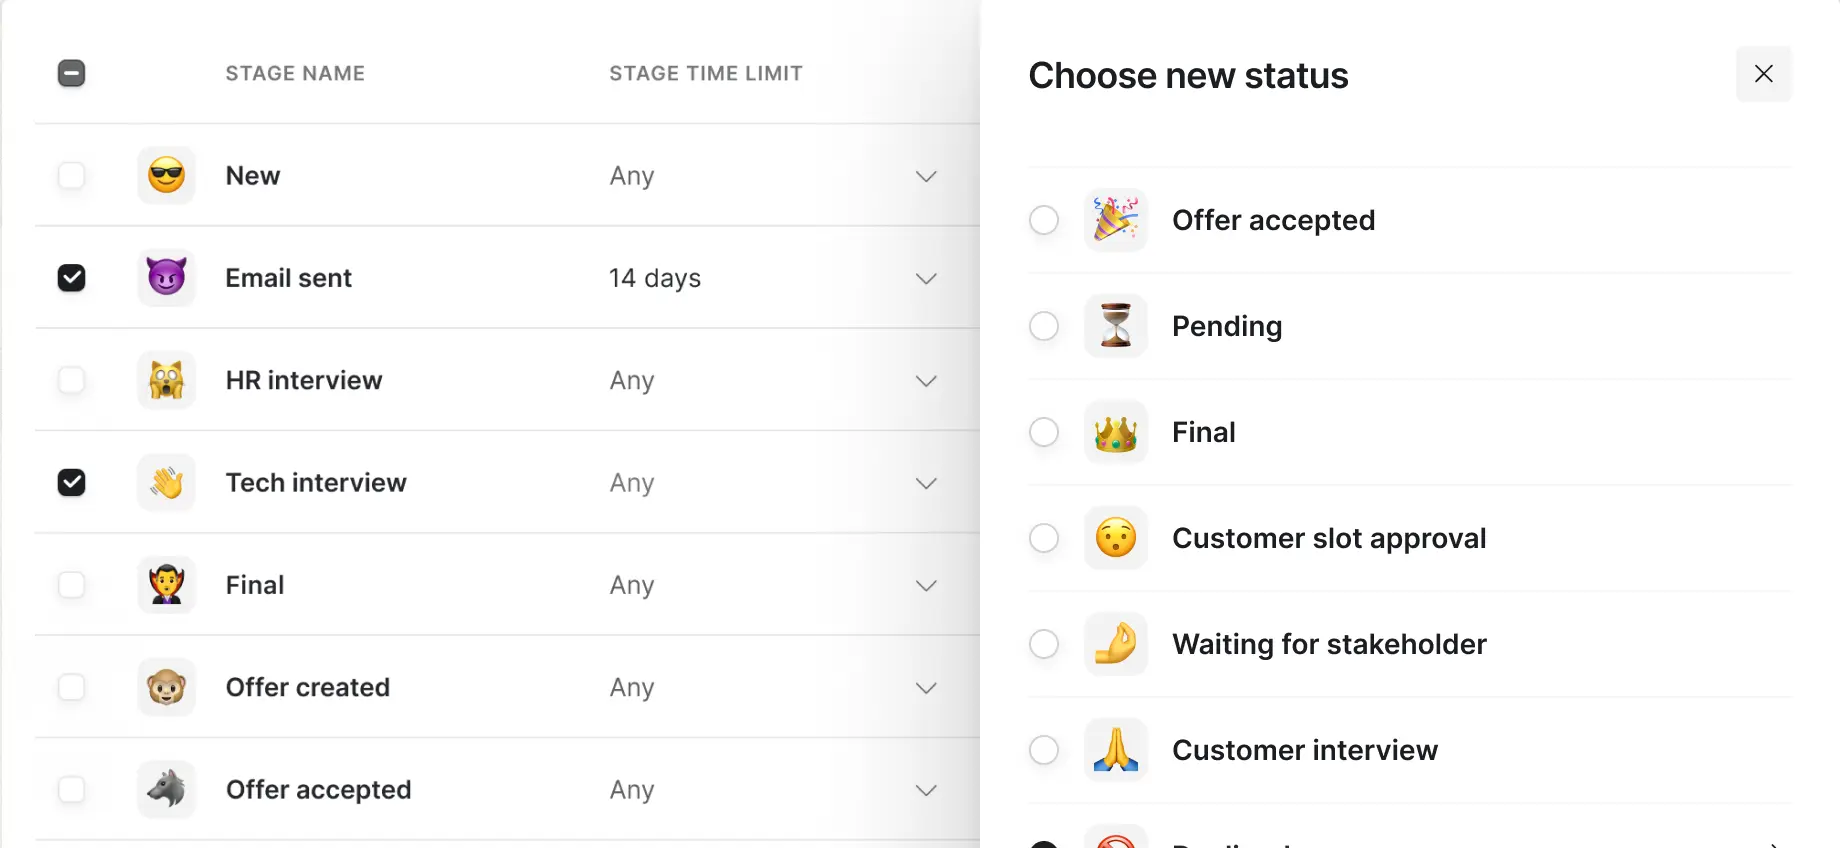
Task: Open the Final stage row dropdown arrow
Action: point(926,585)
